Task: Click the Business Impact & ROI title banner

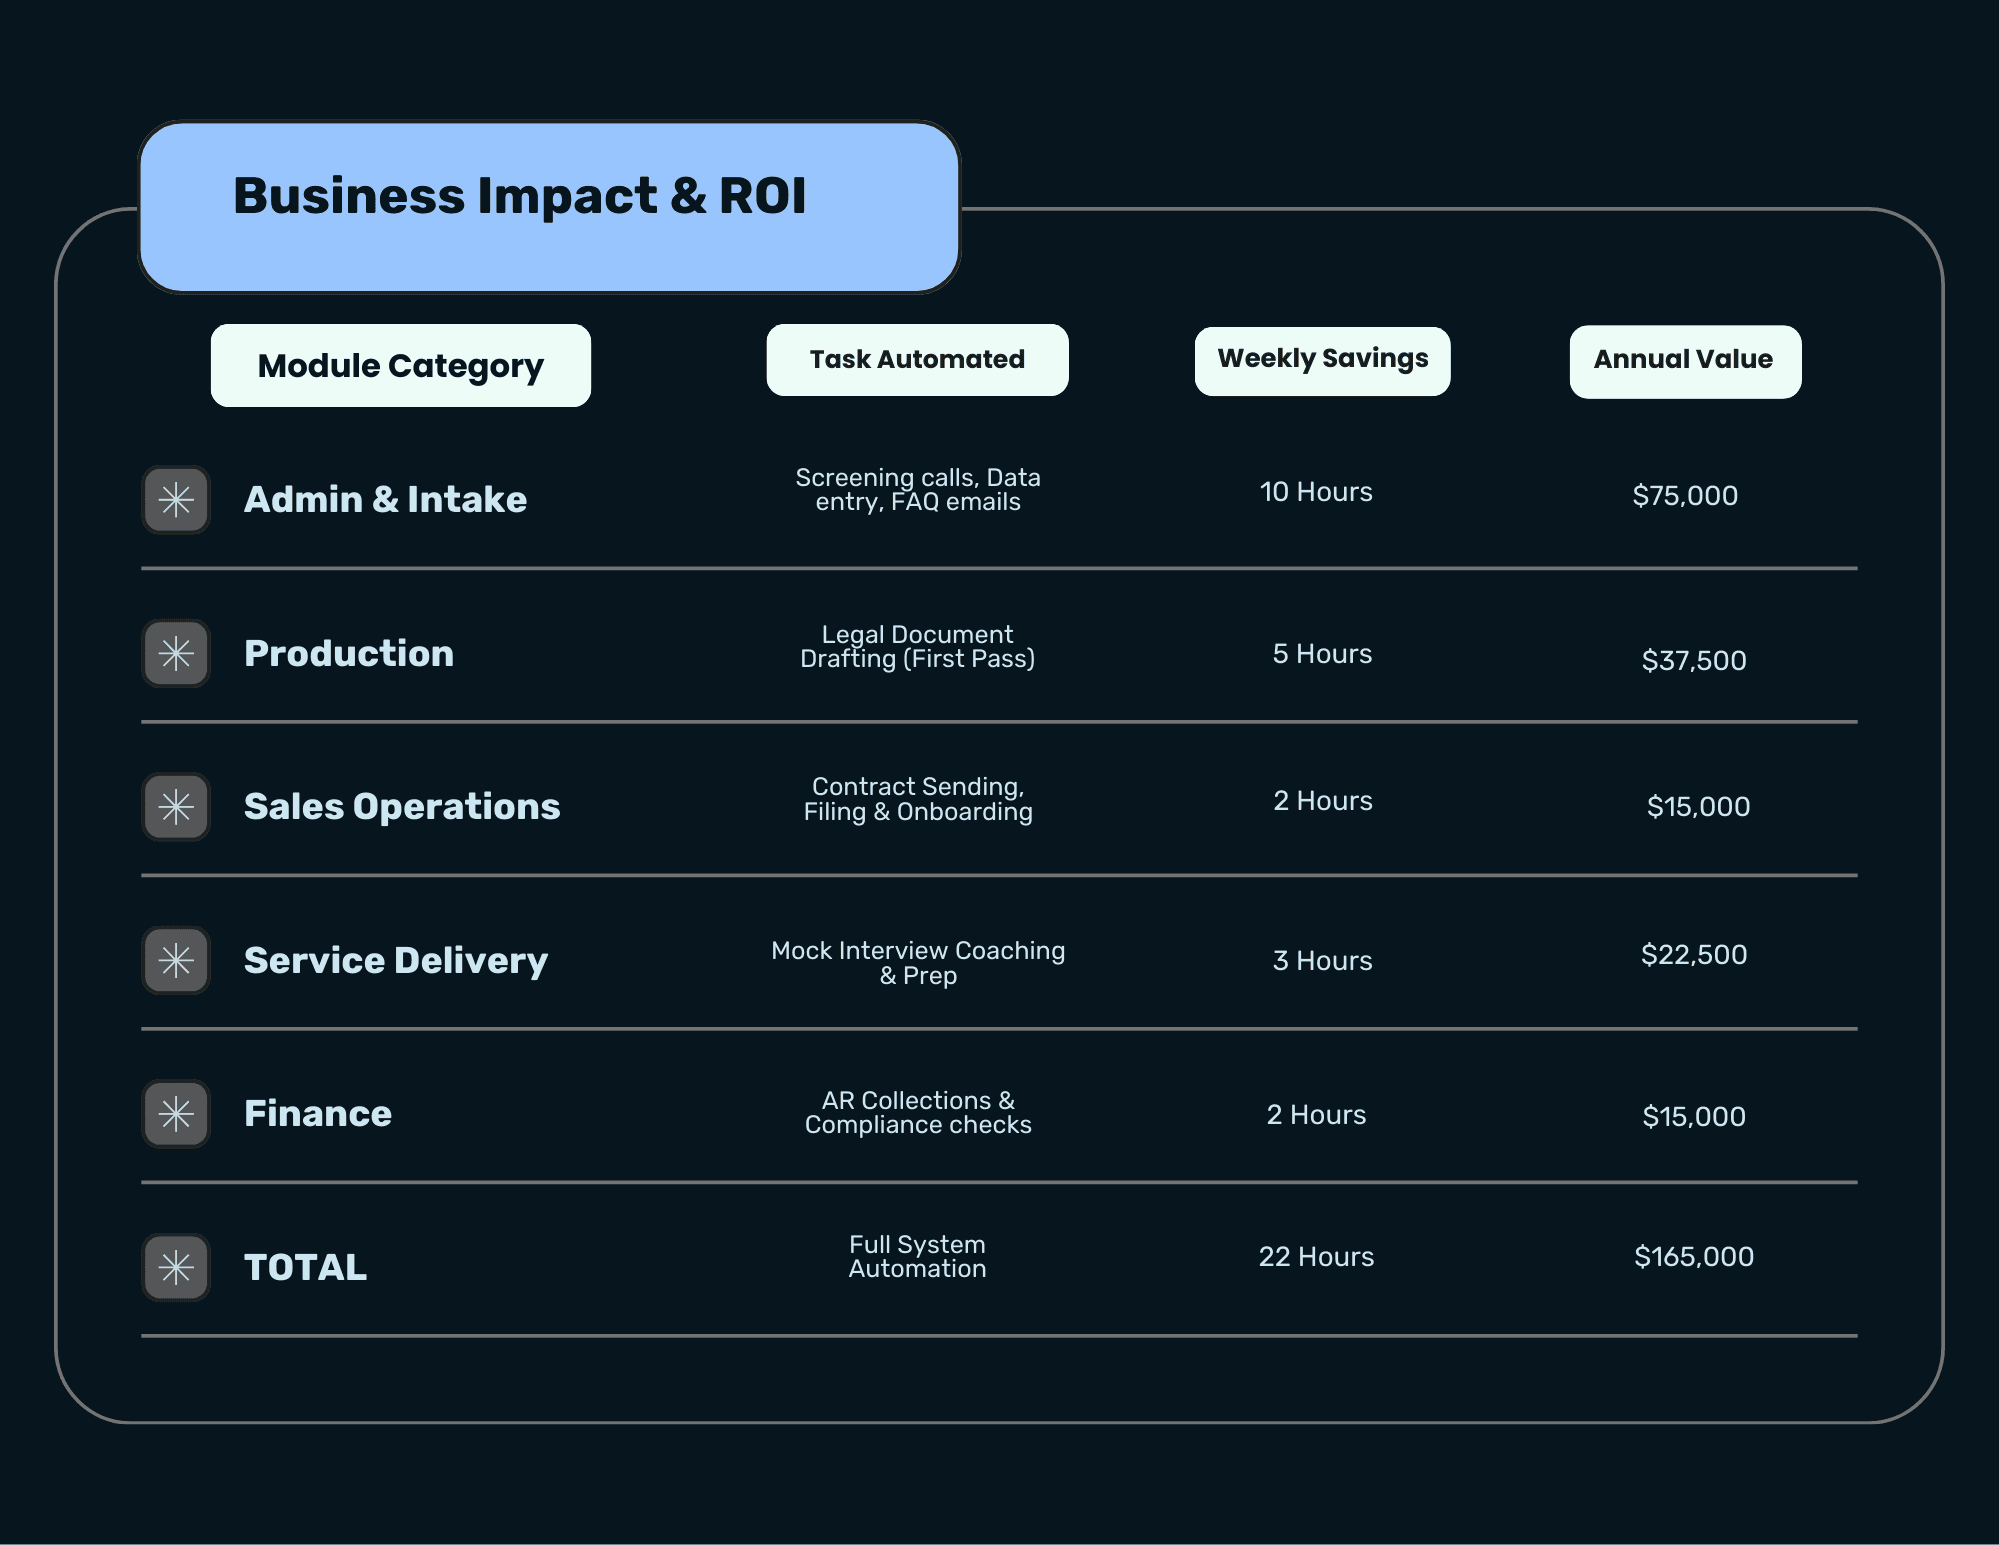Action: (549, 207)
